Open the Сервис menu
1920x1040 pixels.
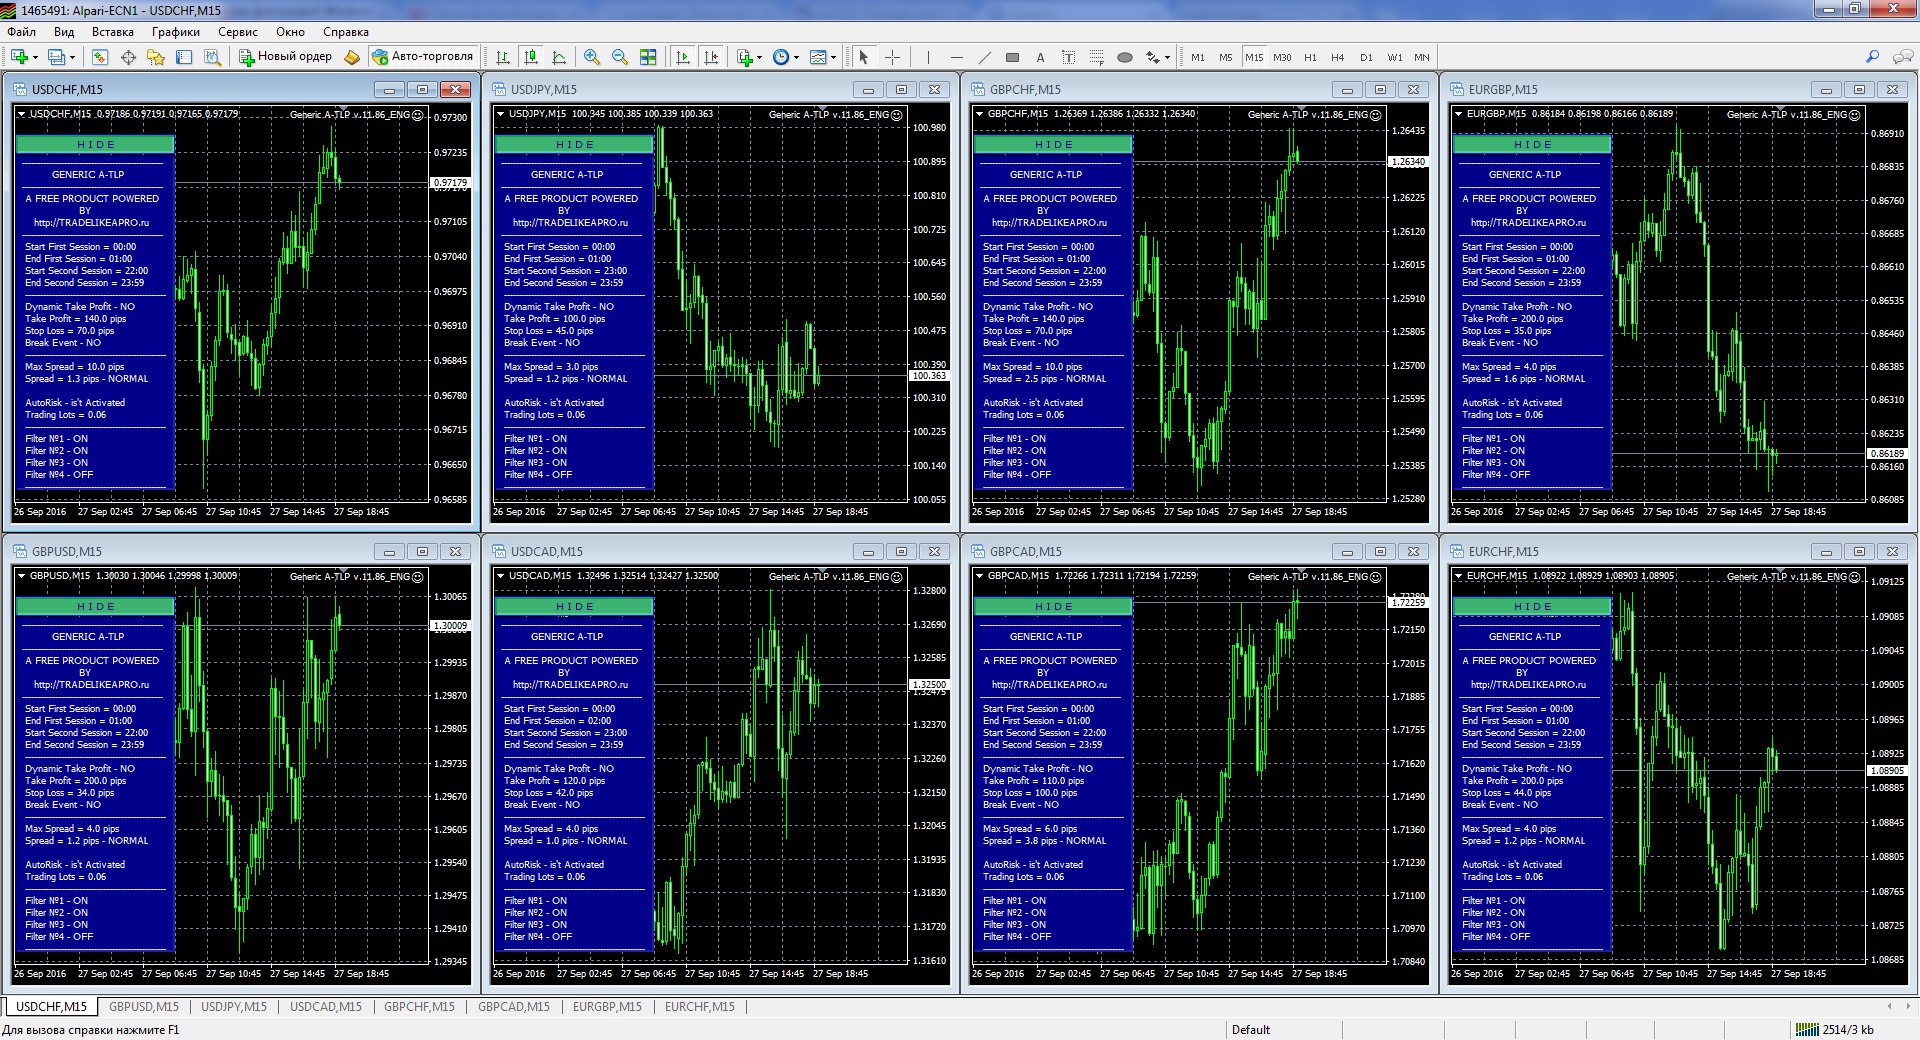point(238,32)
